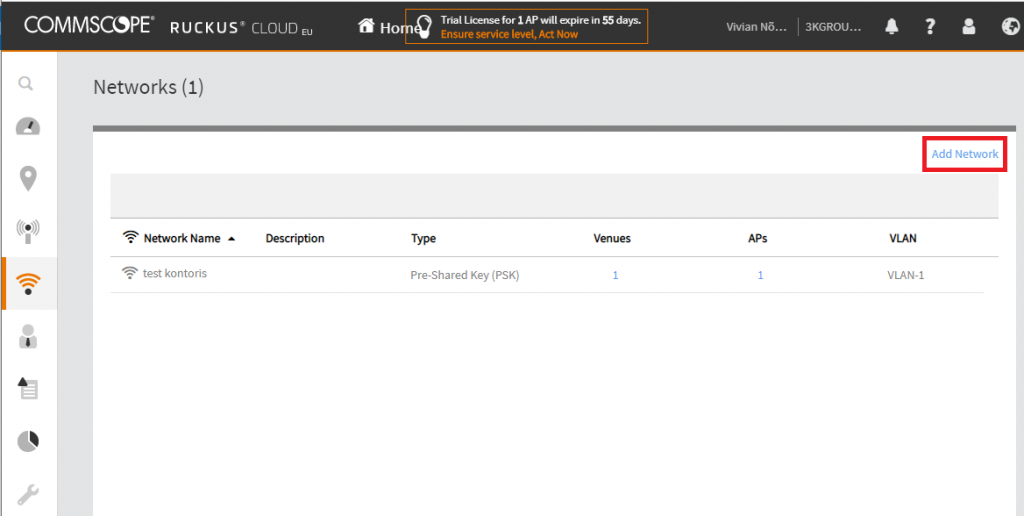Screen dimensions: 1024x516
Task: Open Venues via location pin icon
Action: tap(28, 179)
